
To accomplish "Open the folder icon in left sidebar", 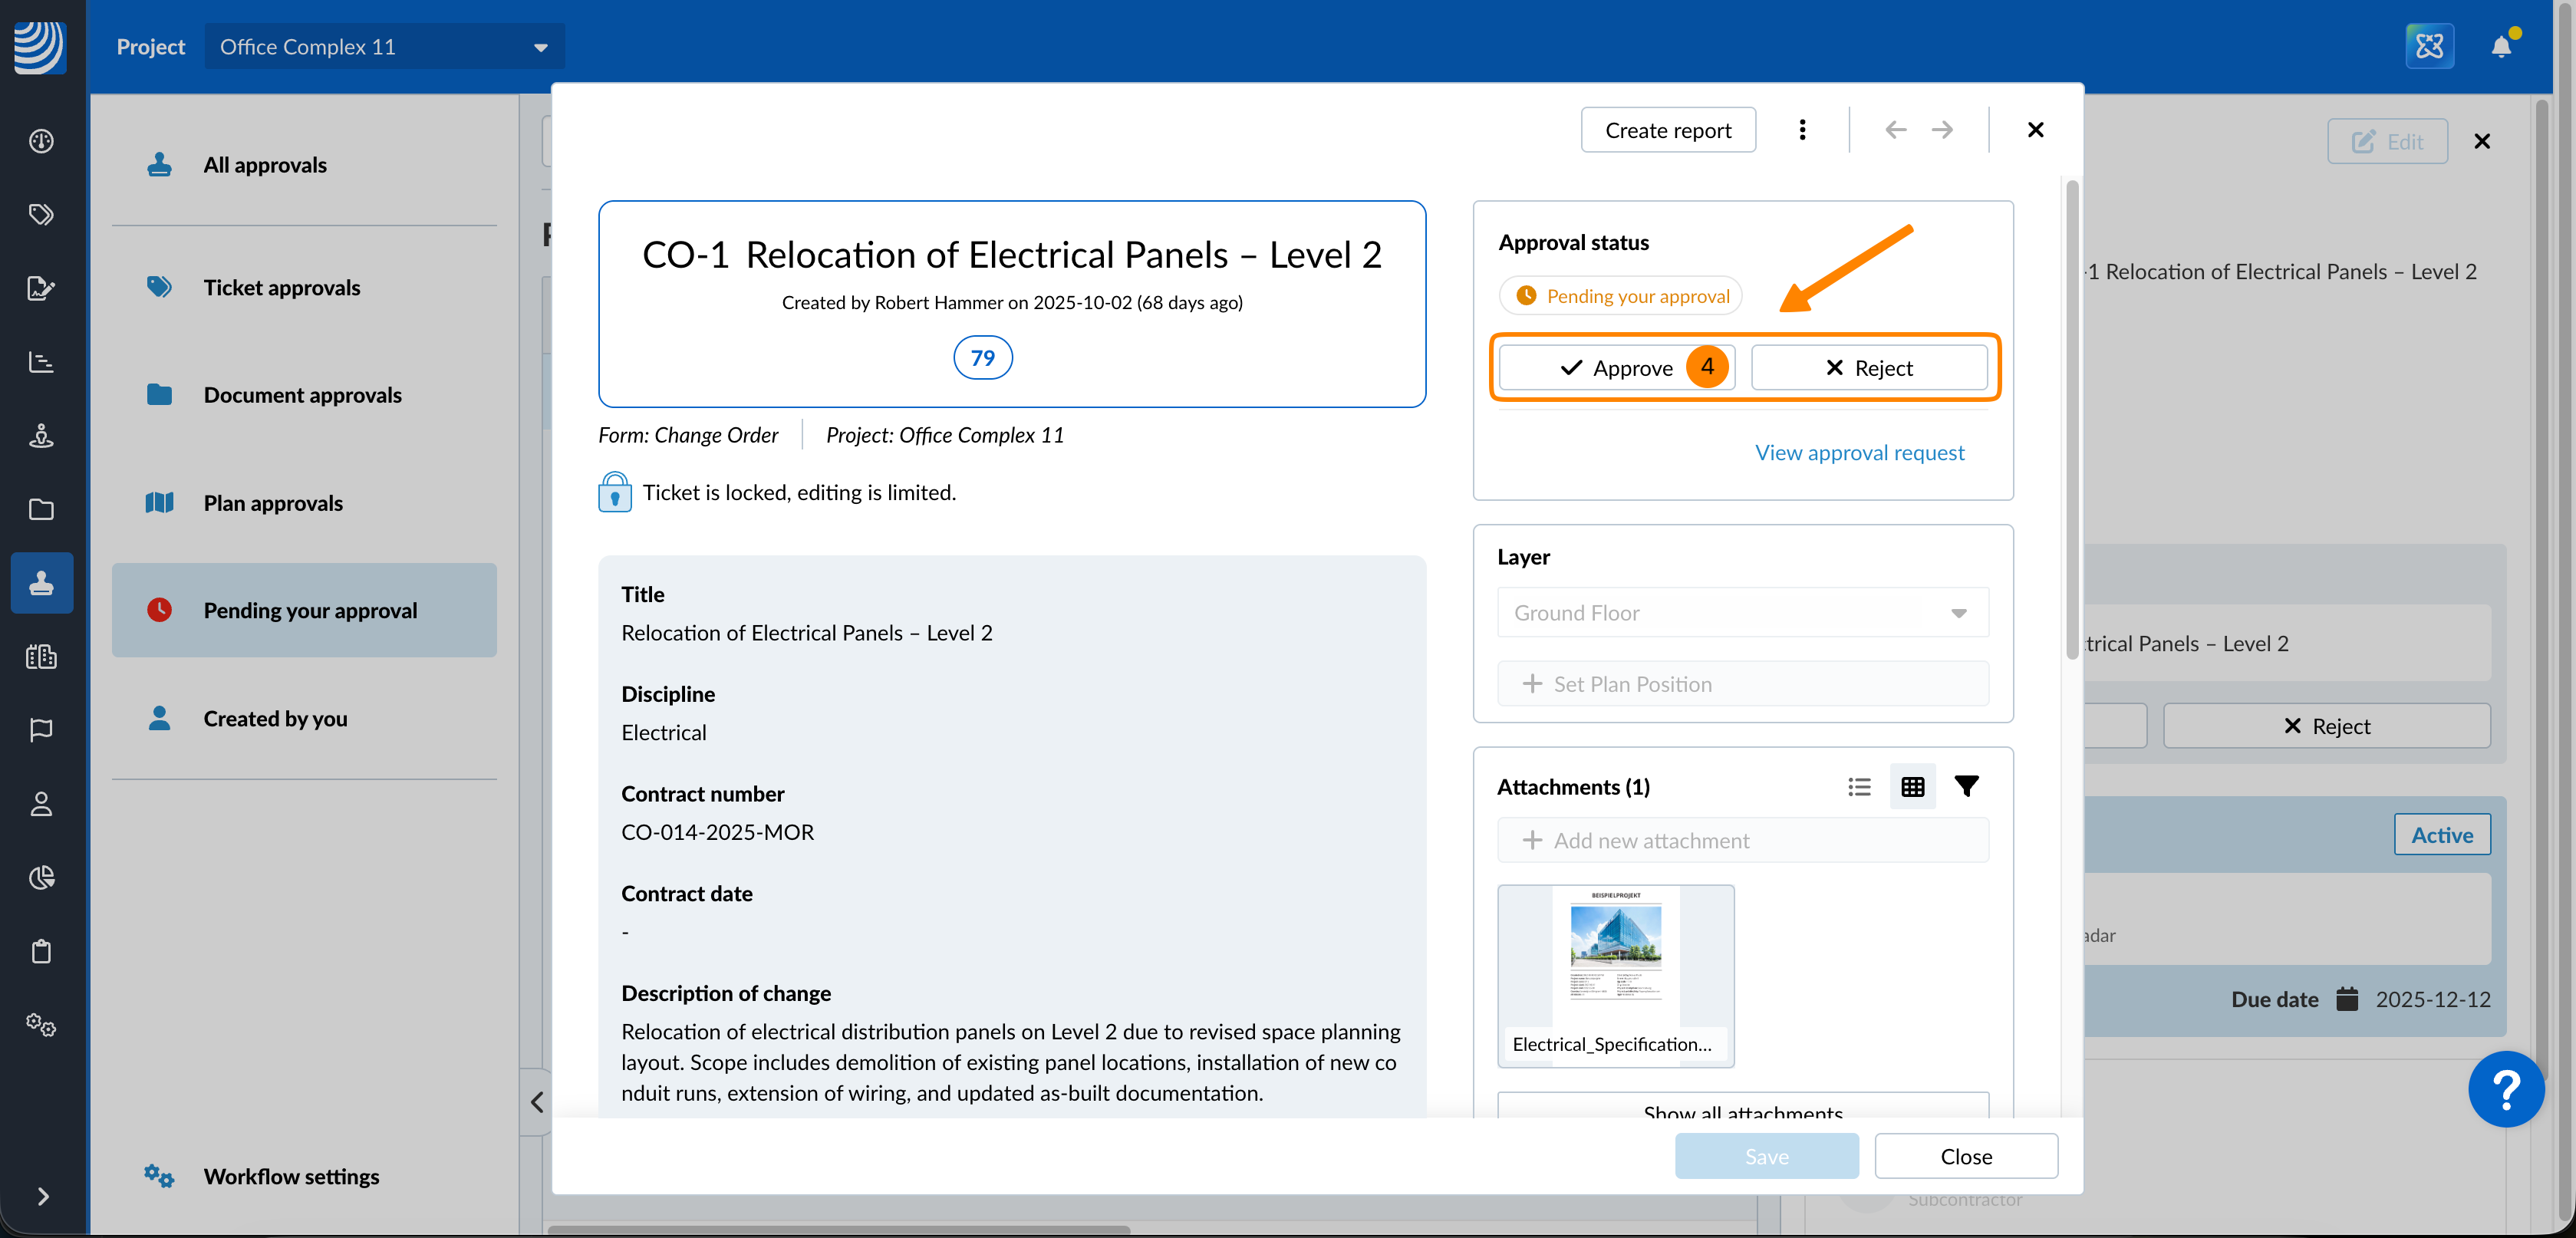I will click(x=41, y=509).
